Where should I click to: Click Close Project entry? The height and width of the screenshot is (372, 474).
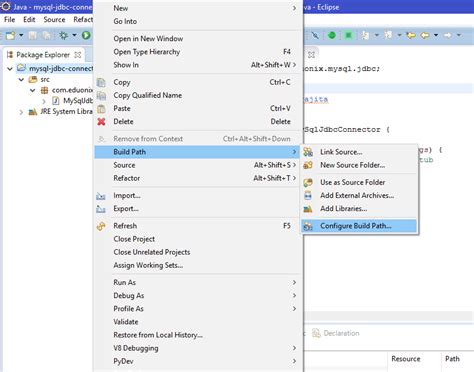(197, 239)
